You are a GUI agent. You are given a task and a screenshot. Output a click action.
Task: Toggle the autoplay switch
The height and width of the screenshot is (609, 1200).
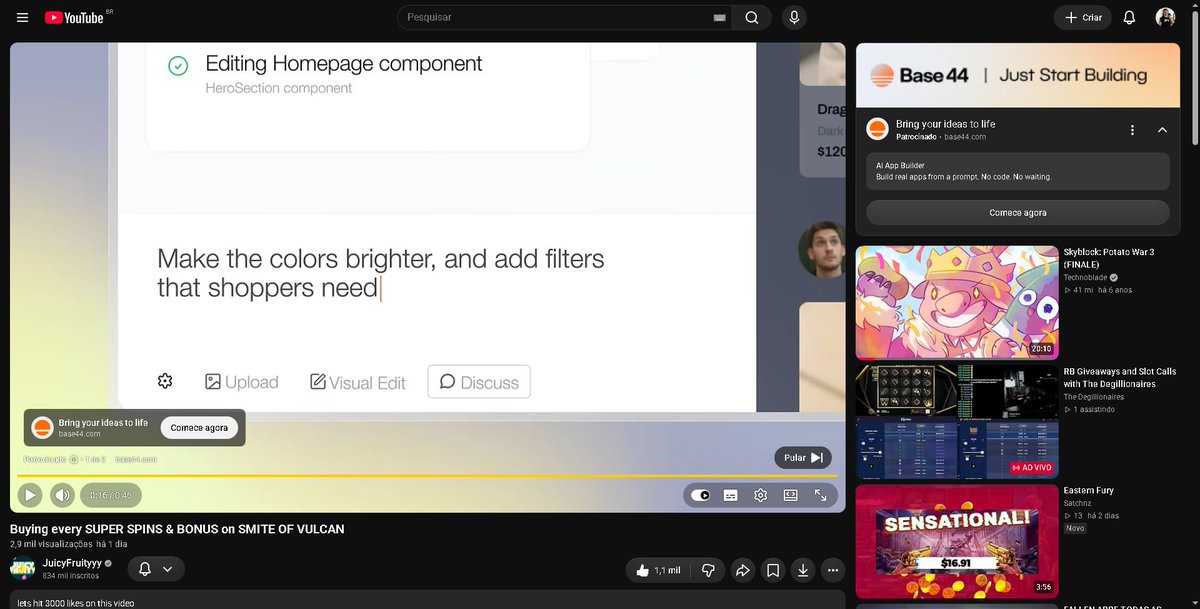click(x=700, y=495)
